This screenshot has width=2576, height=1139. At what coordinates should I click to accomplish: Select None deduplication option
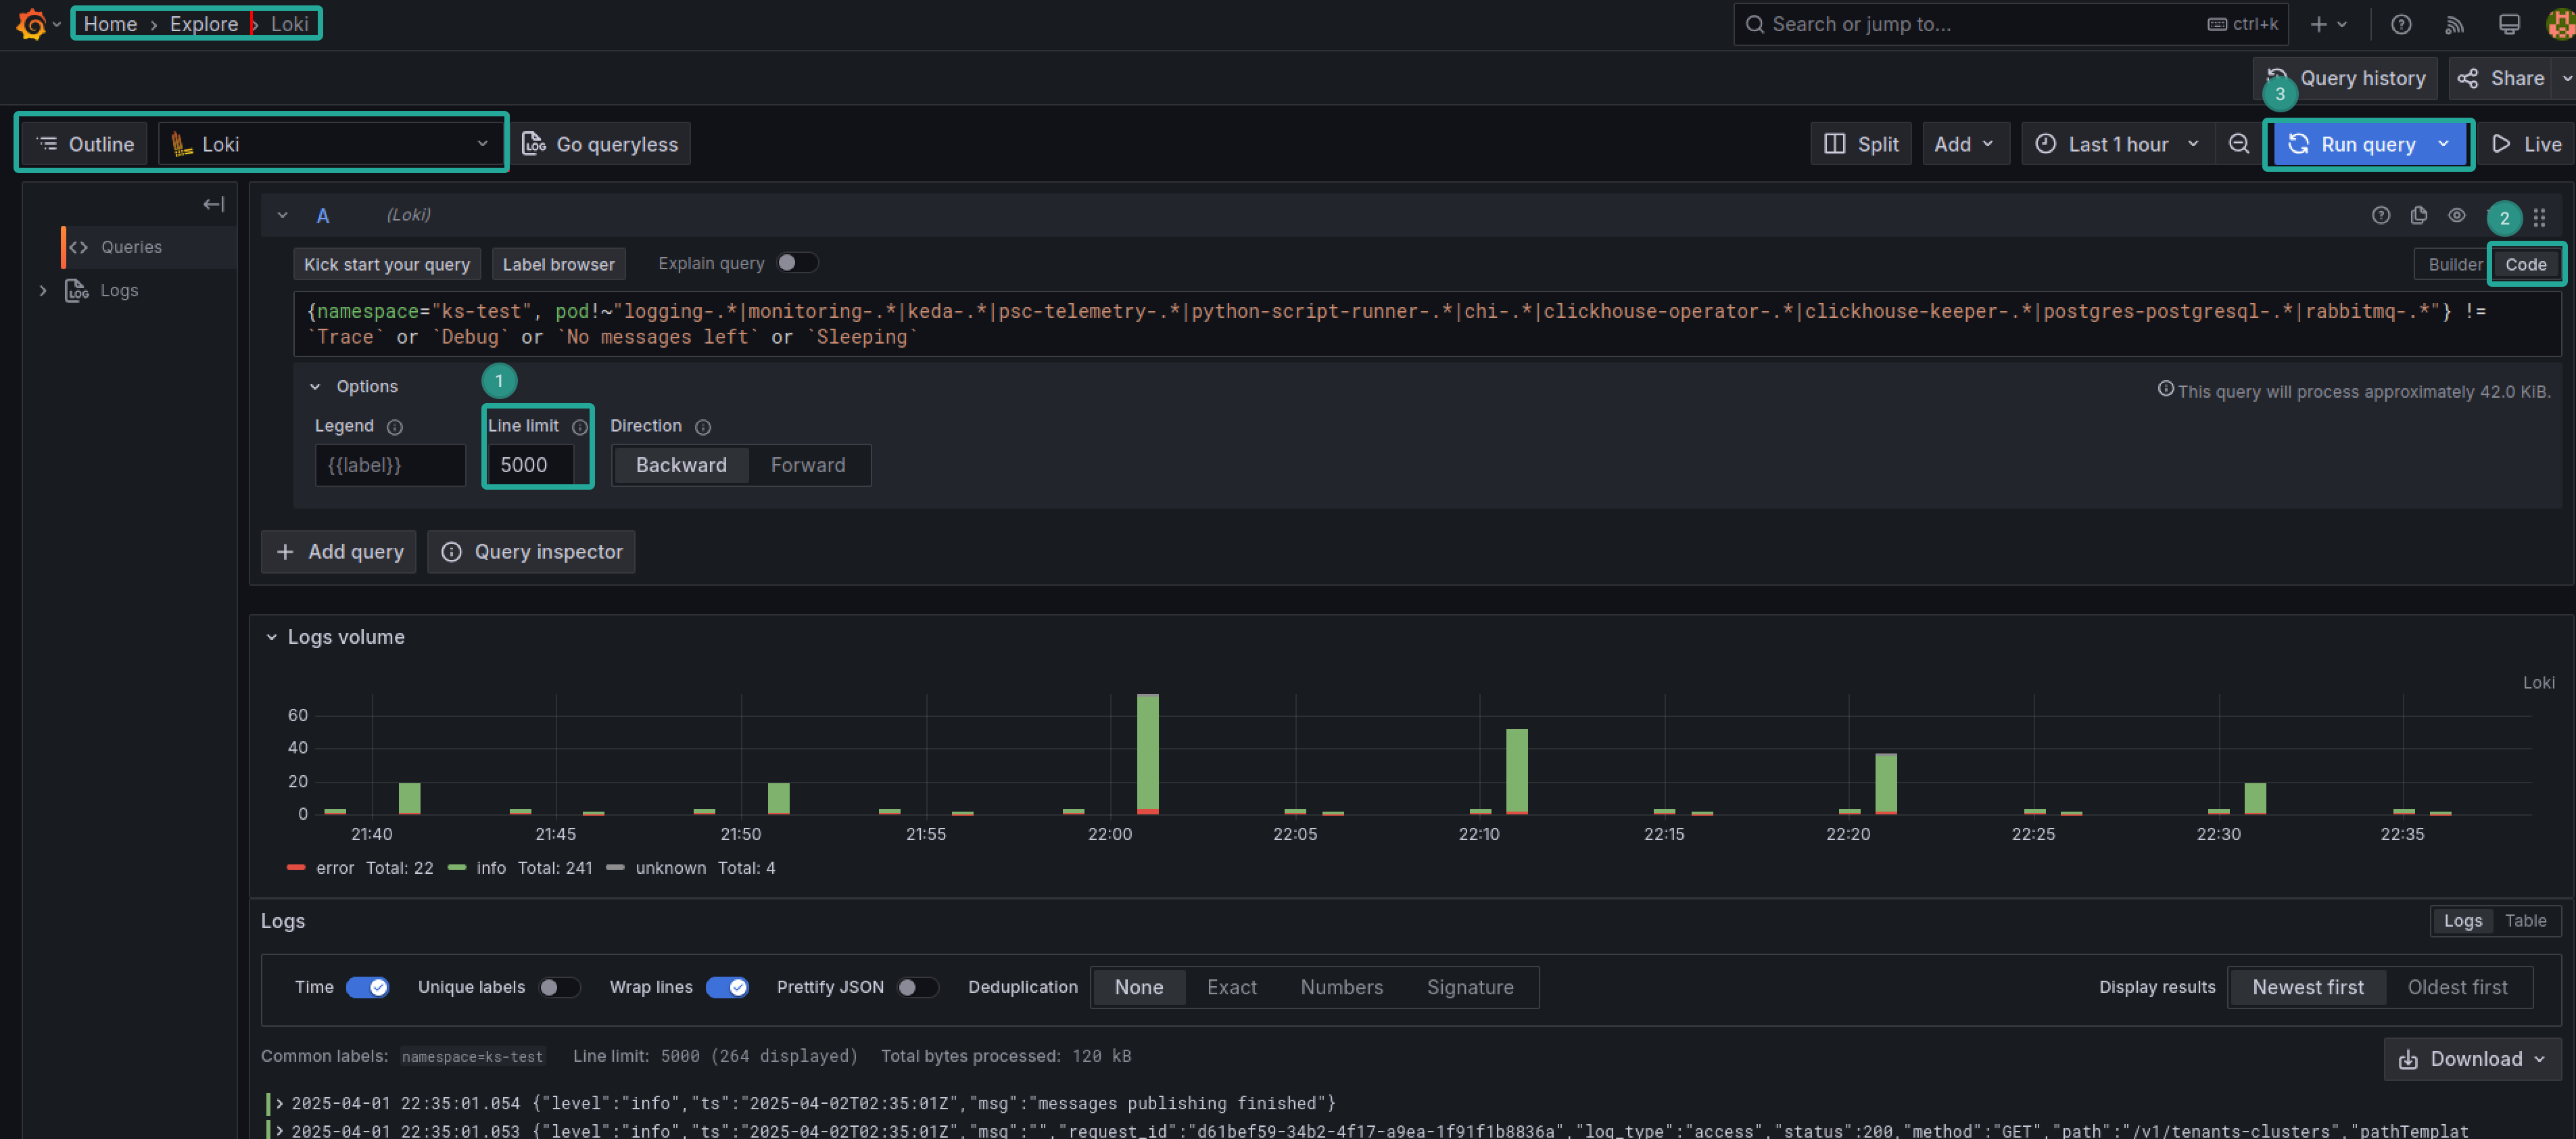click(x=1138, y=987)
